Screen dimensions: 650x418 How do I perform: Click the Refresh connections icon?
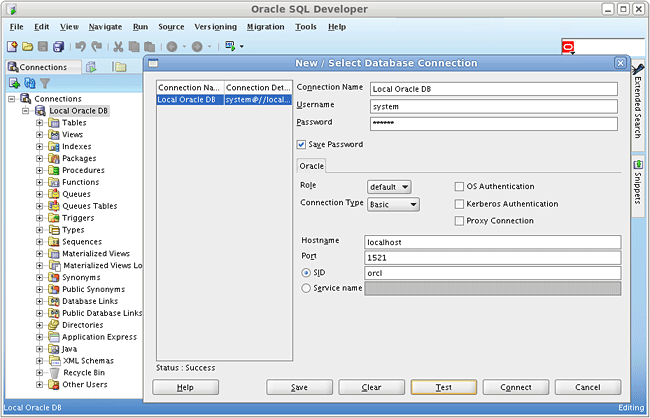click(29, 83)
